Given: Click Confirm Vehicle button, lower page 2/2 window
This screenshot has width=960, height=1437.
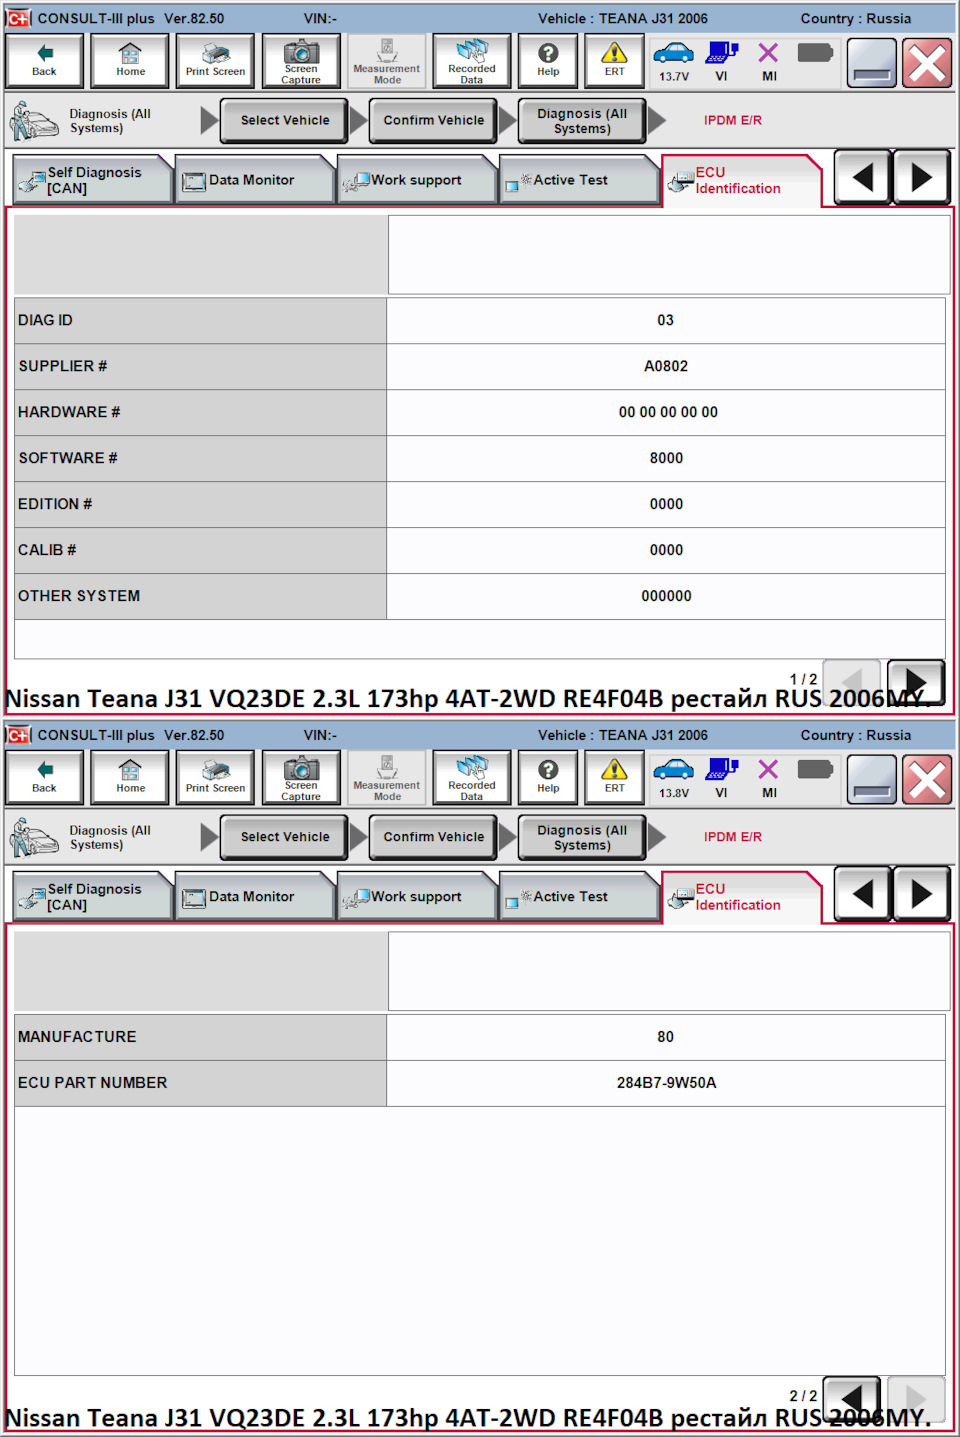Looking at the screenshot, I should [433, 837].
